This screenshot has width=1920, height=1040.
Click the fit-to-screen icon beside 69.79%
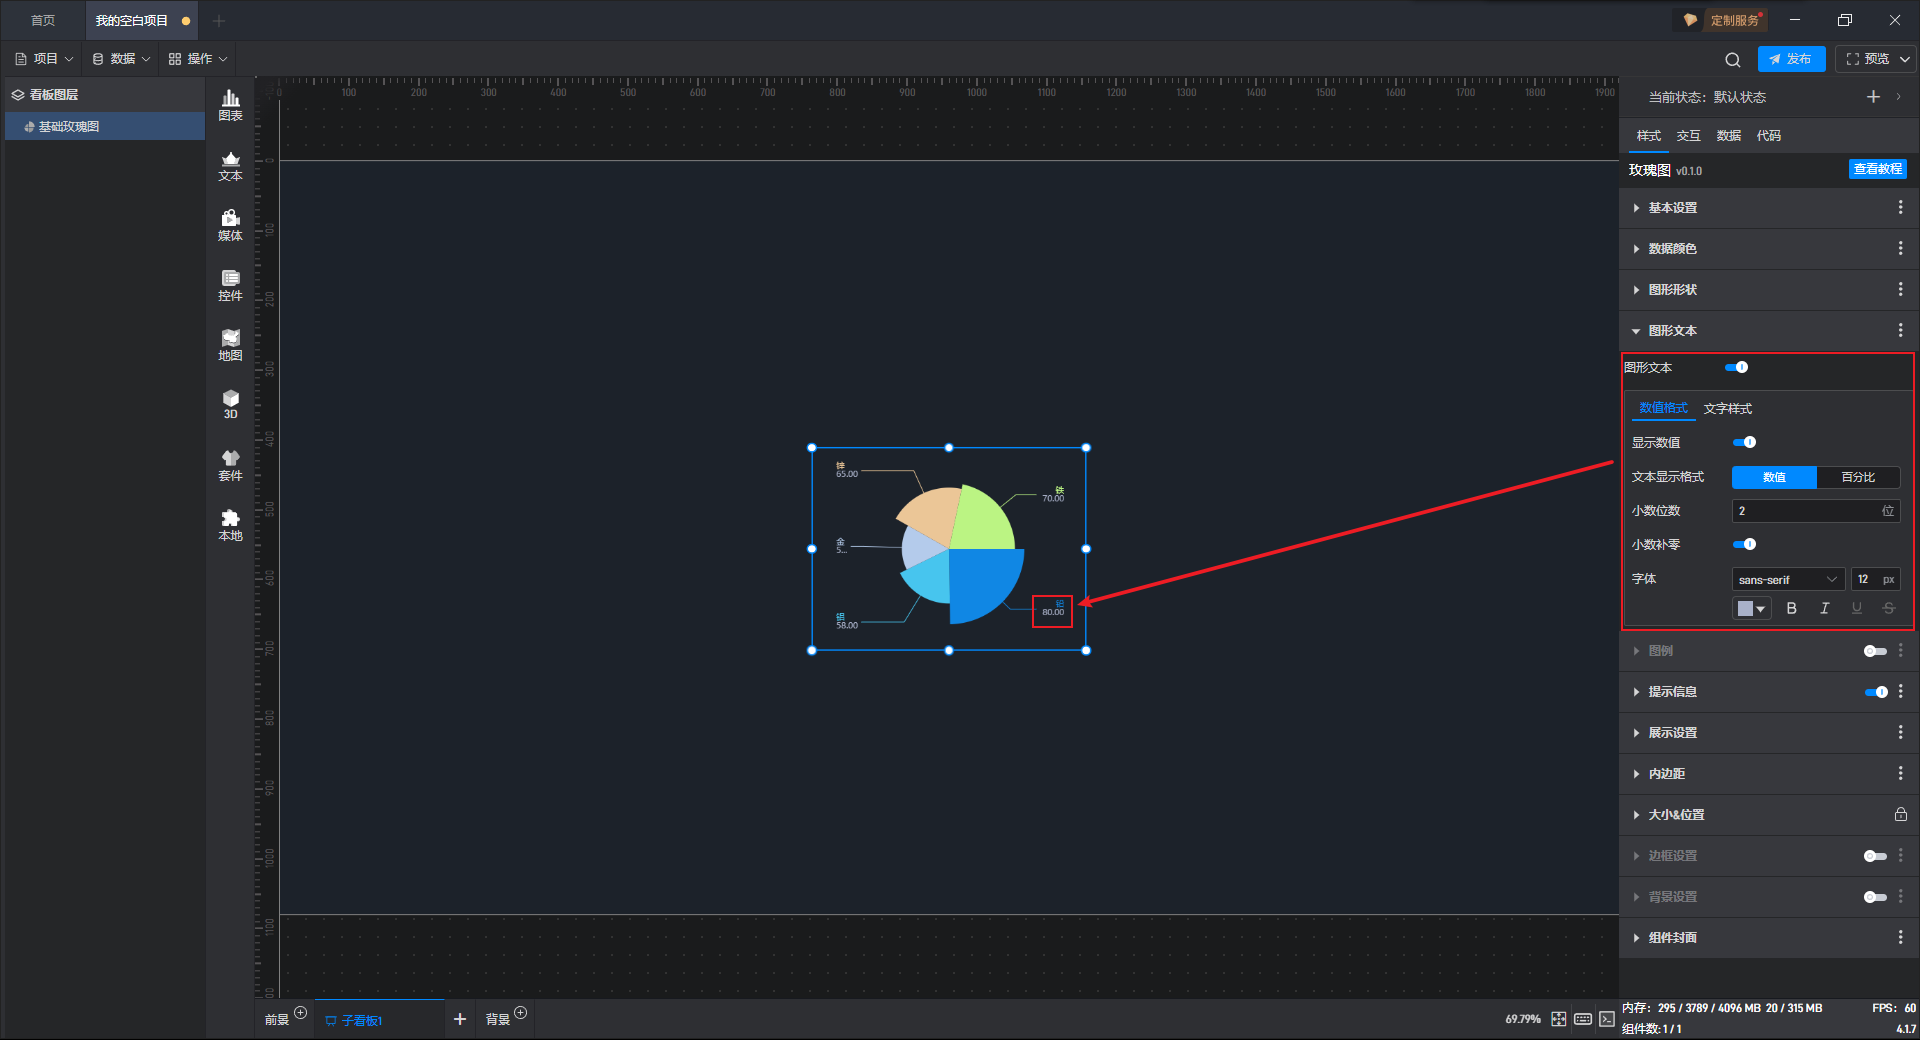1559,1019
